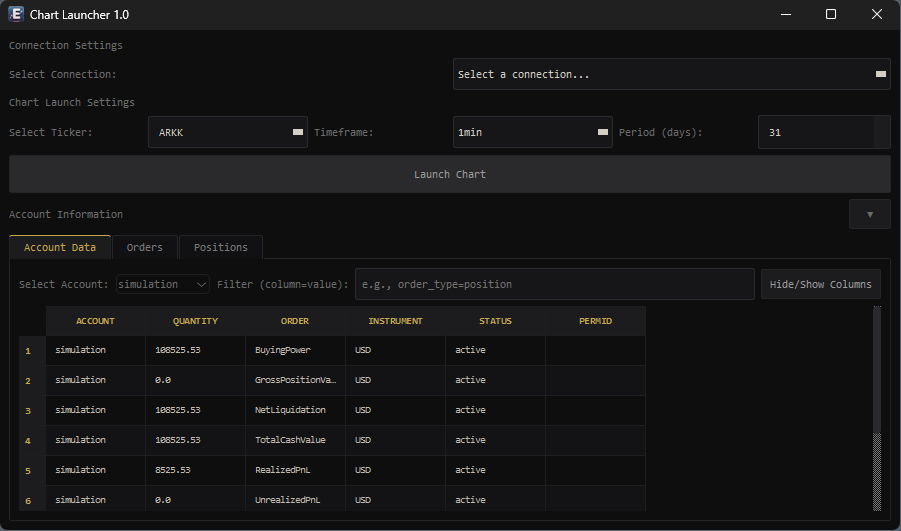Viewport: 901px width, 531px height.
Task: Switch to the Positions tab
Action: [221, 247]
